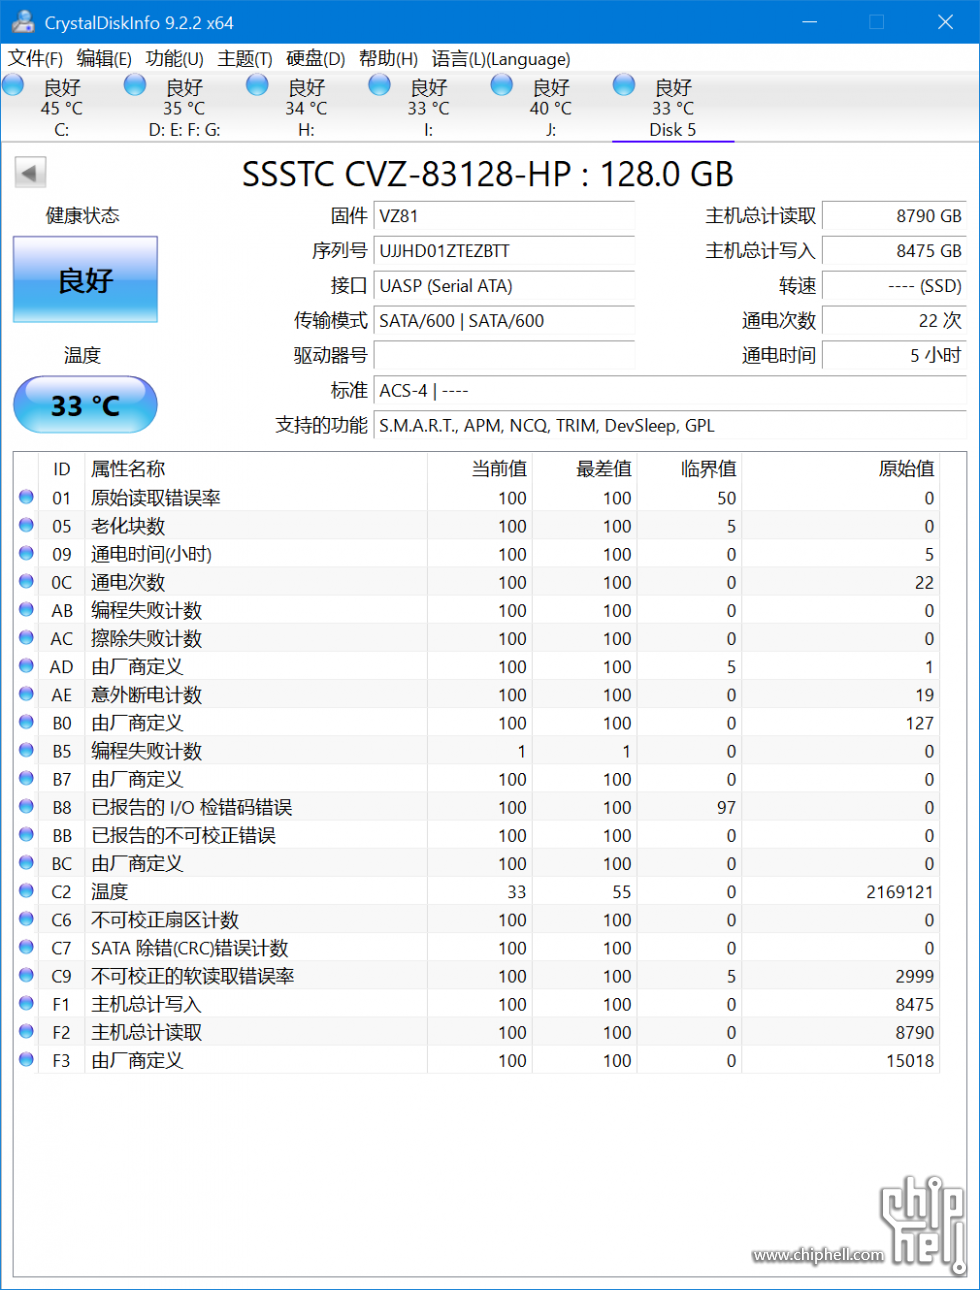Screen dimensions: 980x1290
Task: Open the 功能(U) menu
Action: 174,59
